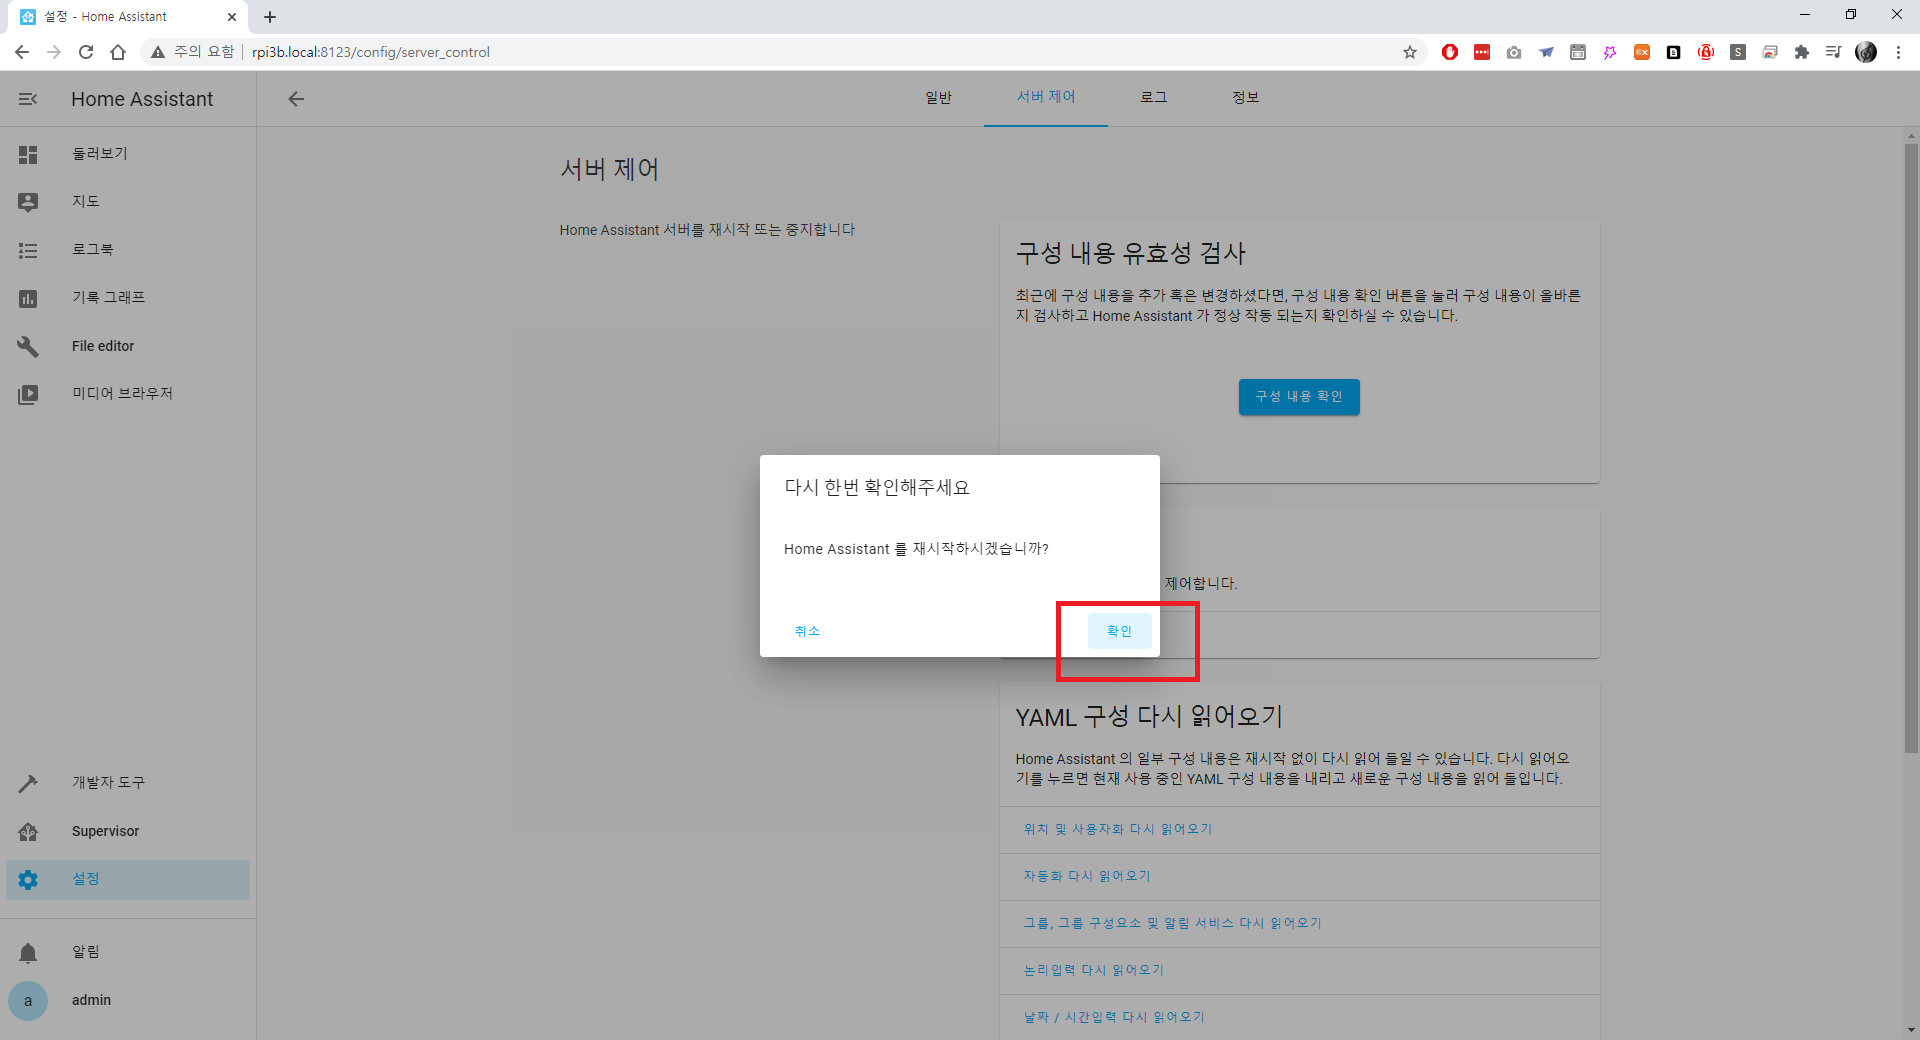Image resolution: width=1920 pixels, height=1040 pixels.
Task: Click the browser back arrow
Action: (x=22, y=52)
